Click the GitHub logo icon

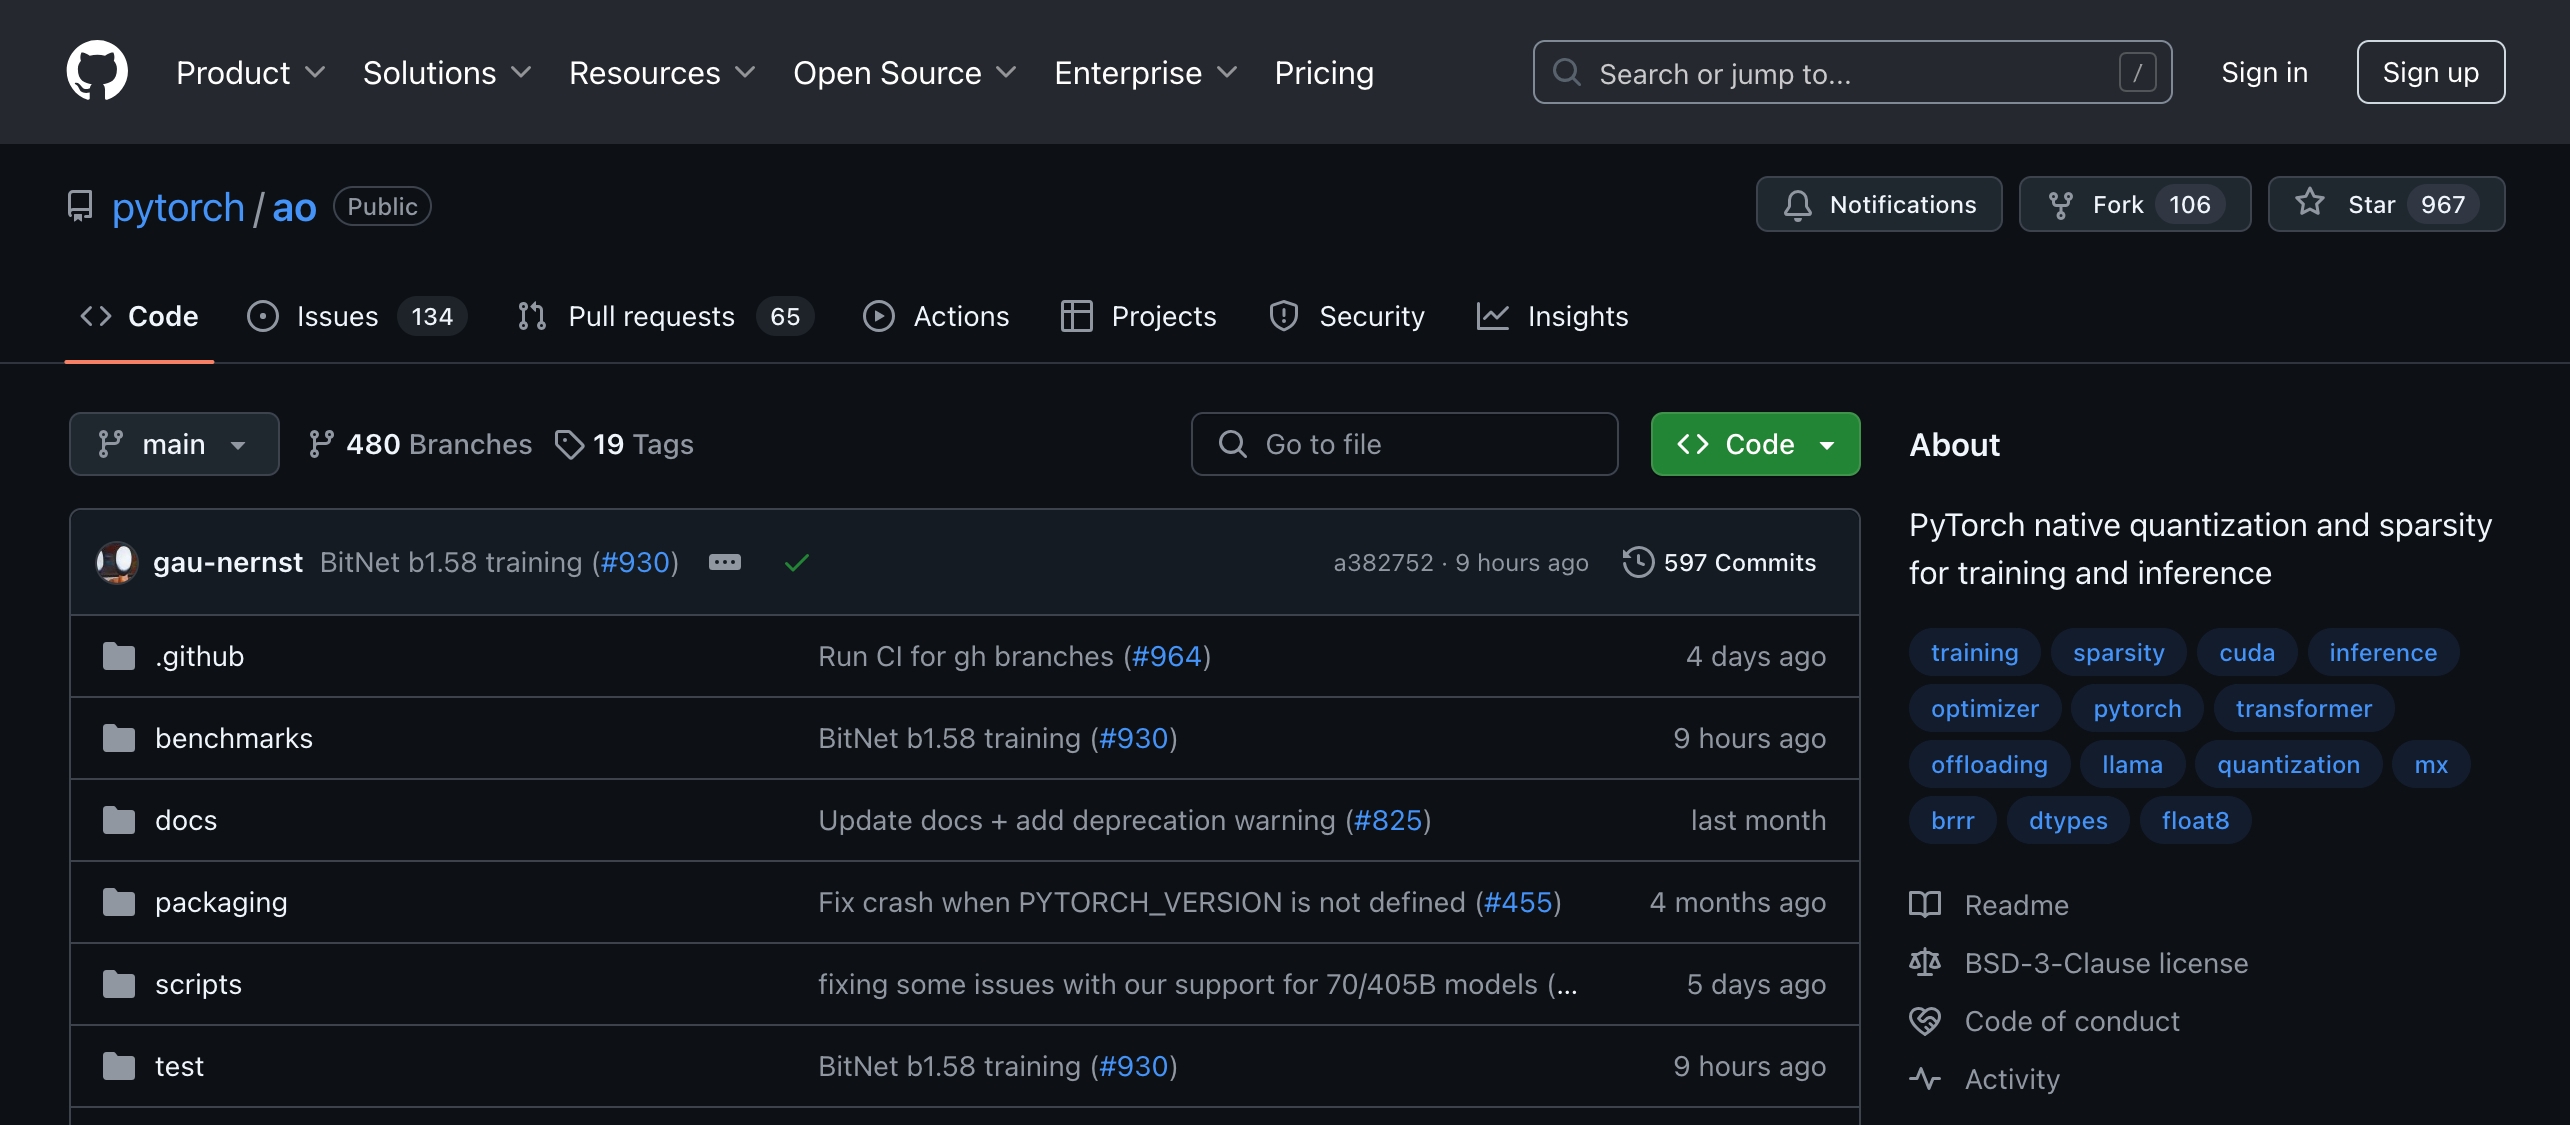[97, 72]
